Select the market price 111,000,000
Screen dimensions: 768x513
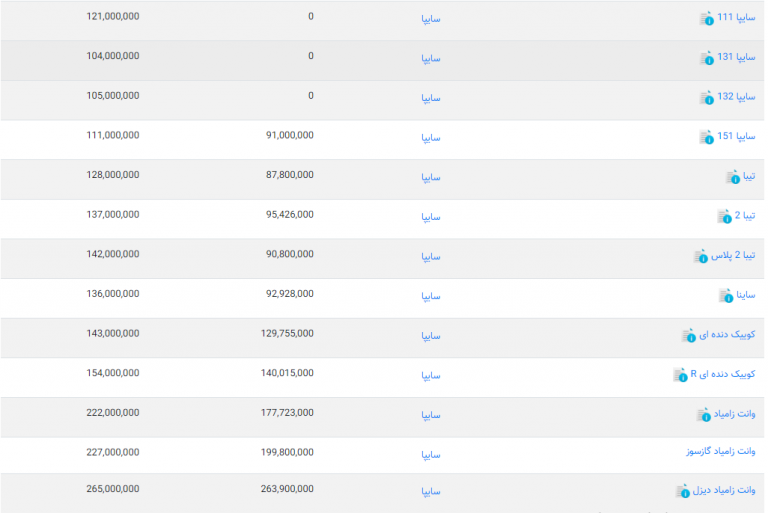[113, 136]
